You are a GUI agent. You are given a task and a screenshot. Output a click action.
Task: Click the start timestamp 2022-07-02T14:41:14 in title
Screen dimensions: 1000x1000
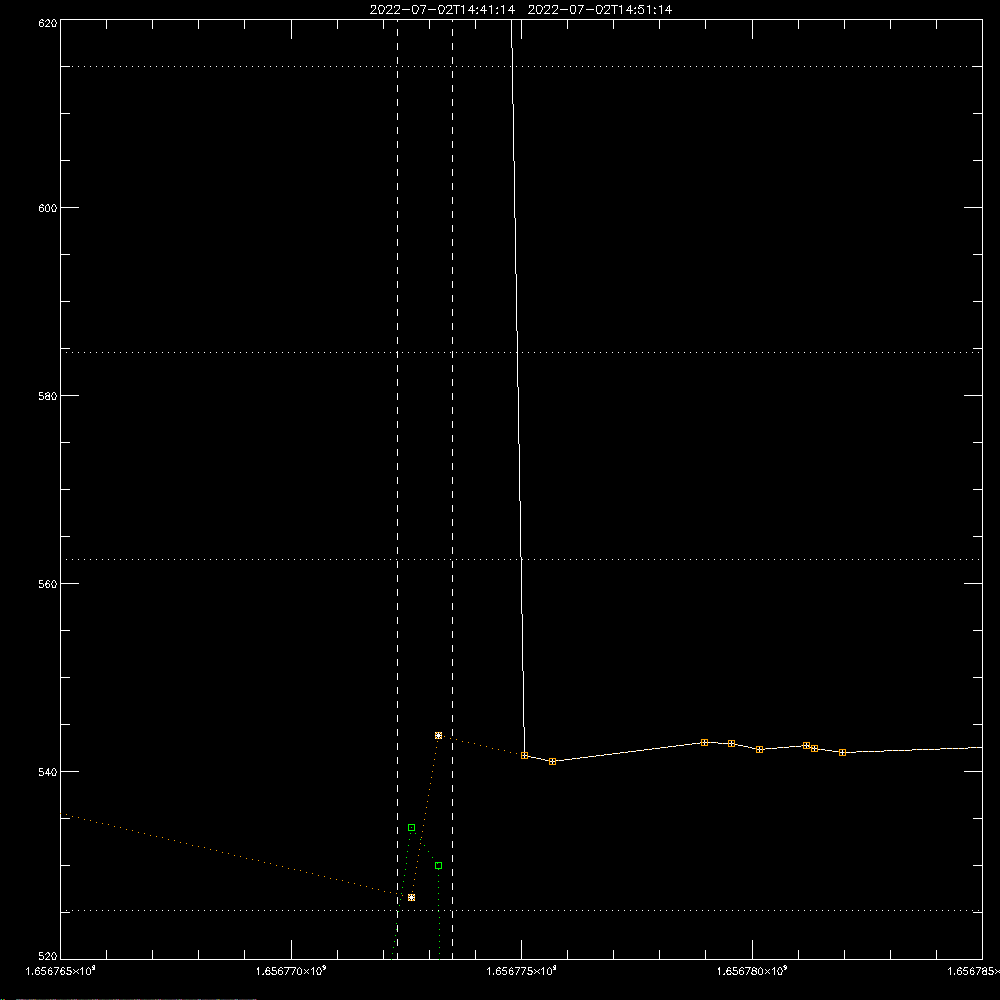tap(442, 10)
